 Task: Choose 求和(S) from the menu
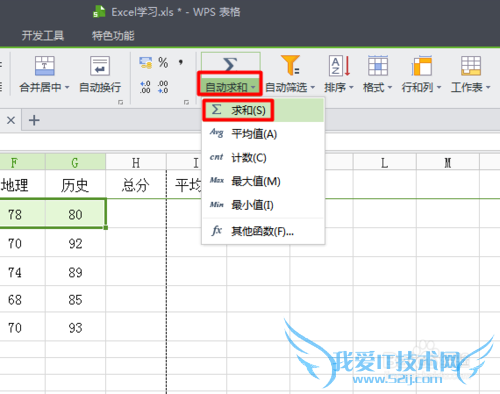tap(263, 110)
